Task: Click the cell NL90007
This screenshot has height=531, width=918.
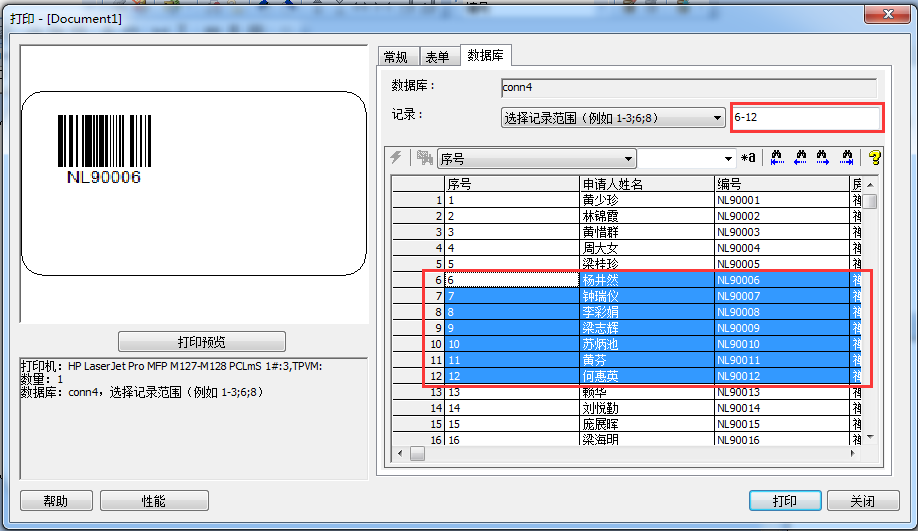Action: pyautogui.click(x=782, y=296)
